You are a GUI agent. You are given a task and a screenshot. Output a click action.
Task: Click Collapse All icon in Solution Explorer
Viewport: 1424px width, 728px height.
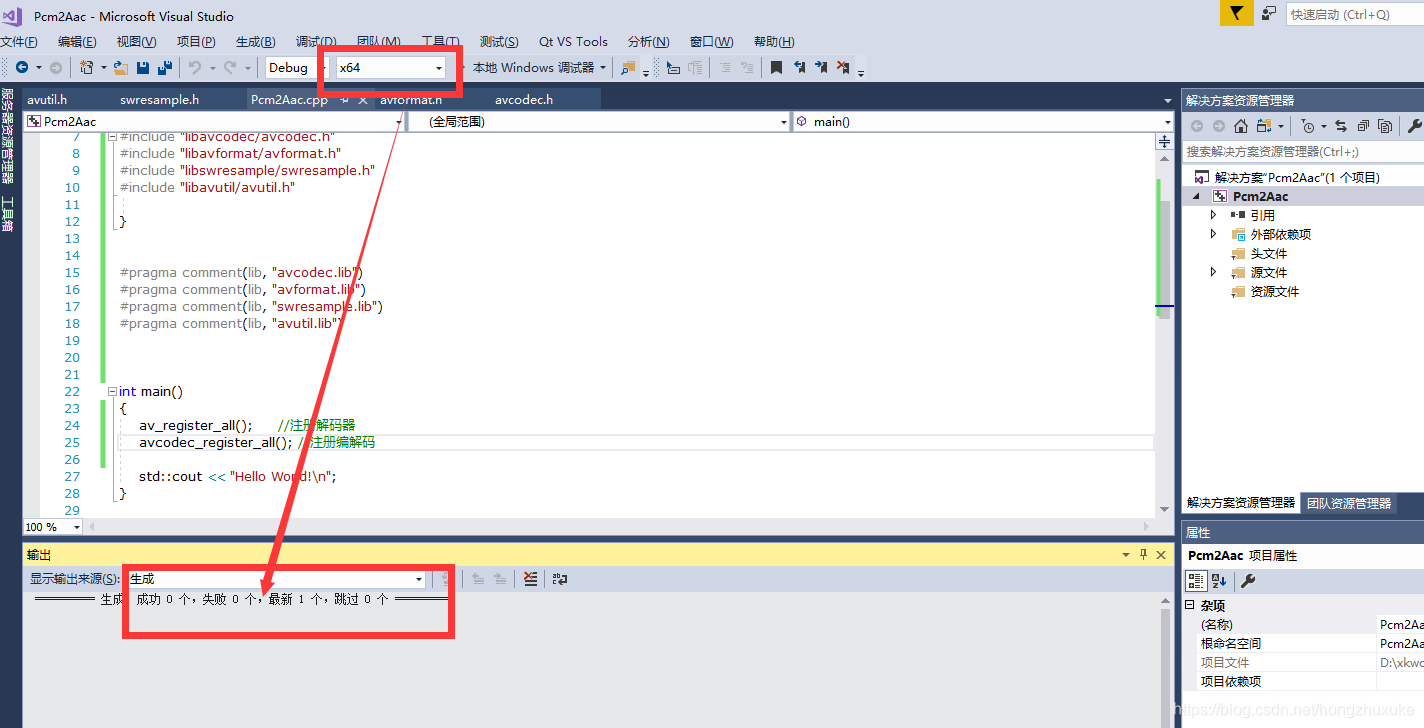(x=1362, y=126)
